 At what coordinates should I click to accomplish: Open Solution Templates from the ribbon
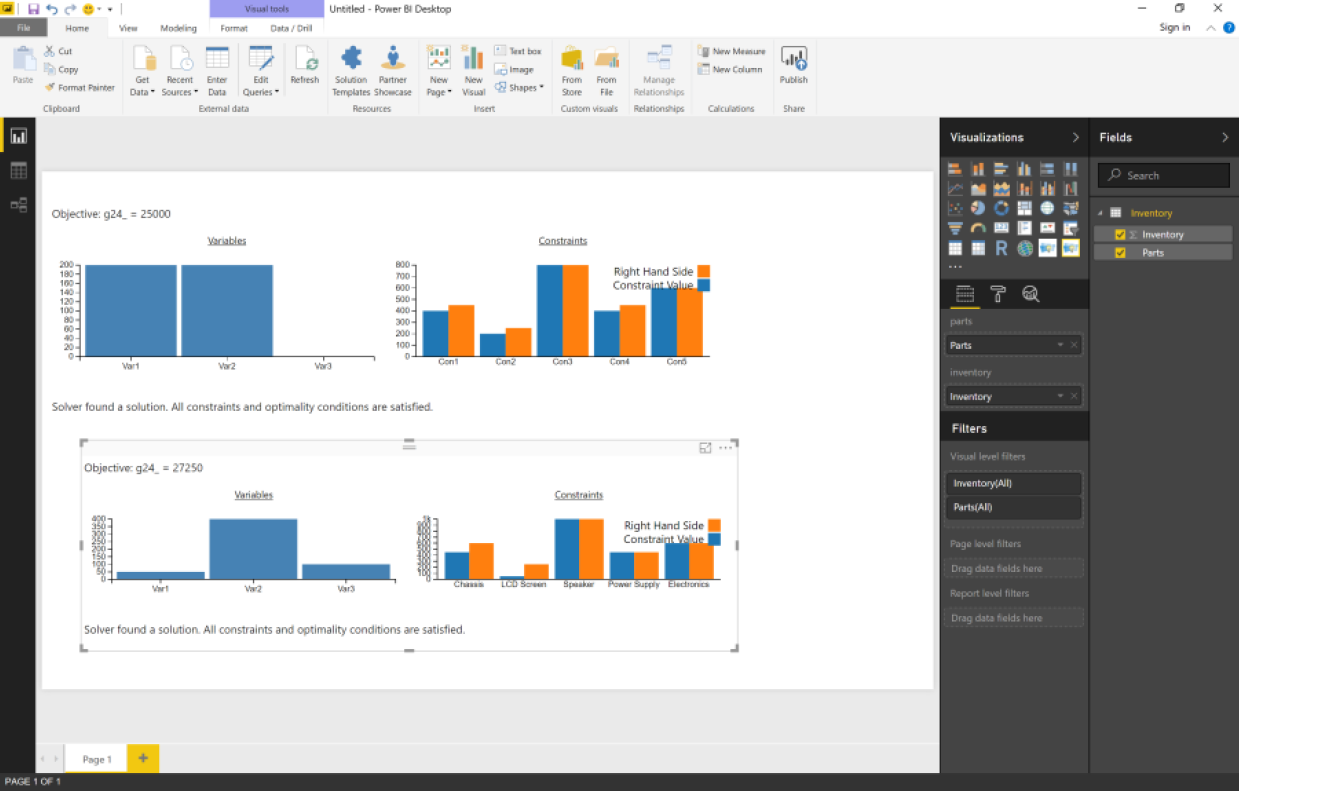click(x=351, y=70)
